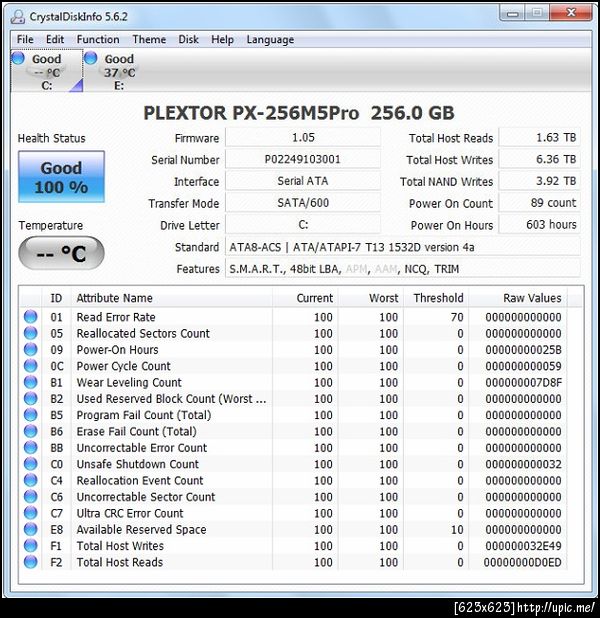600x618 pixels.
Task: Select raw value 000000007D8F
Action: [x=523, y=382]
